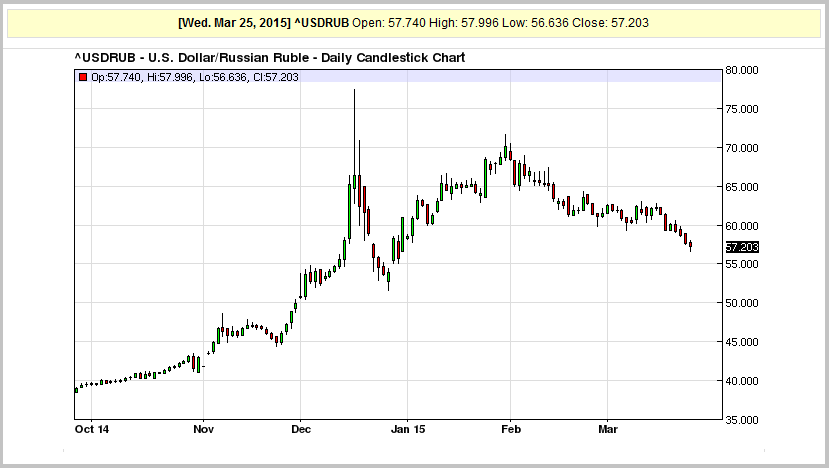Click the 45.000 price axis label
The width and height of the screenshot is (829, 468).
click(x=742, y=342)
